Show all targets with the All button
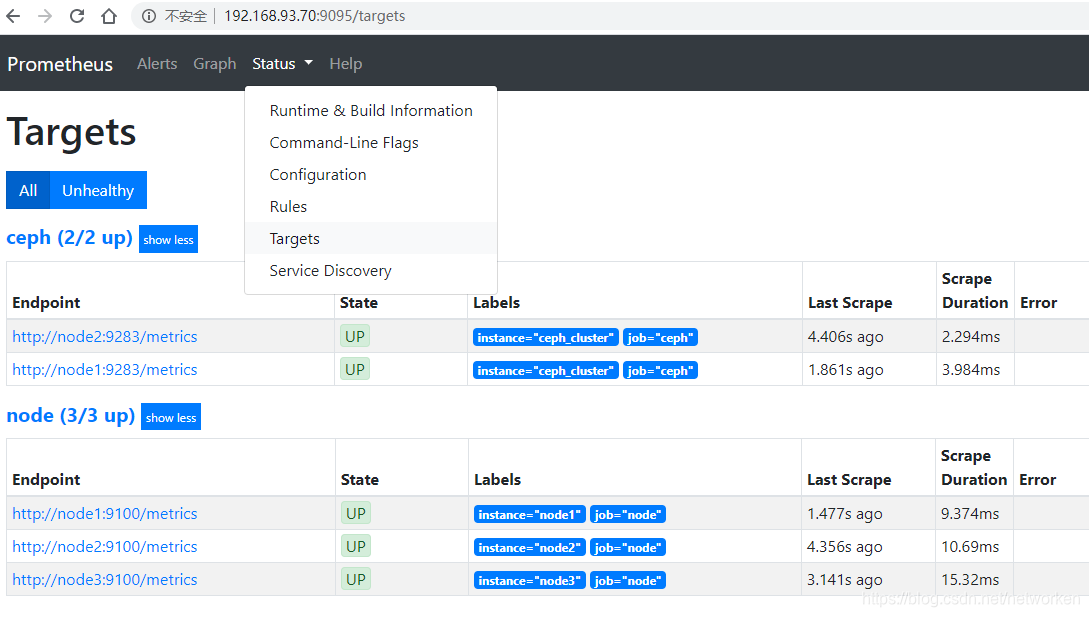The height and width of the screenshot is (617, 1089). [x=28, y=190]
